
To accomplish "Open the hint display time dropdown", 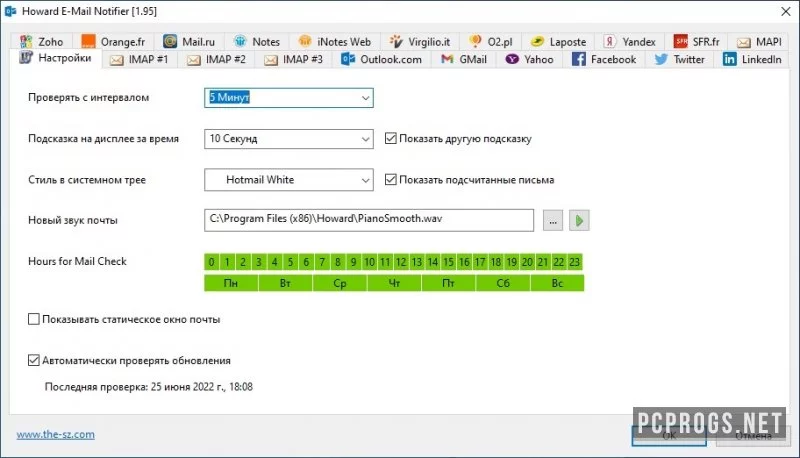I will (289, 139).
